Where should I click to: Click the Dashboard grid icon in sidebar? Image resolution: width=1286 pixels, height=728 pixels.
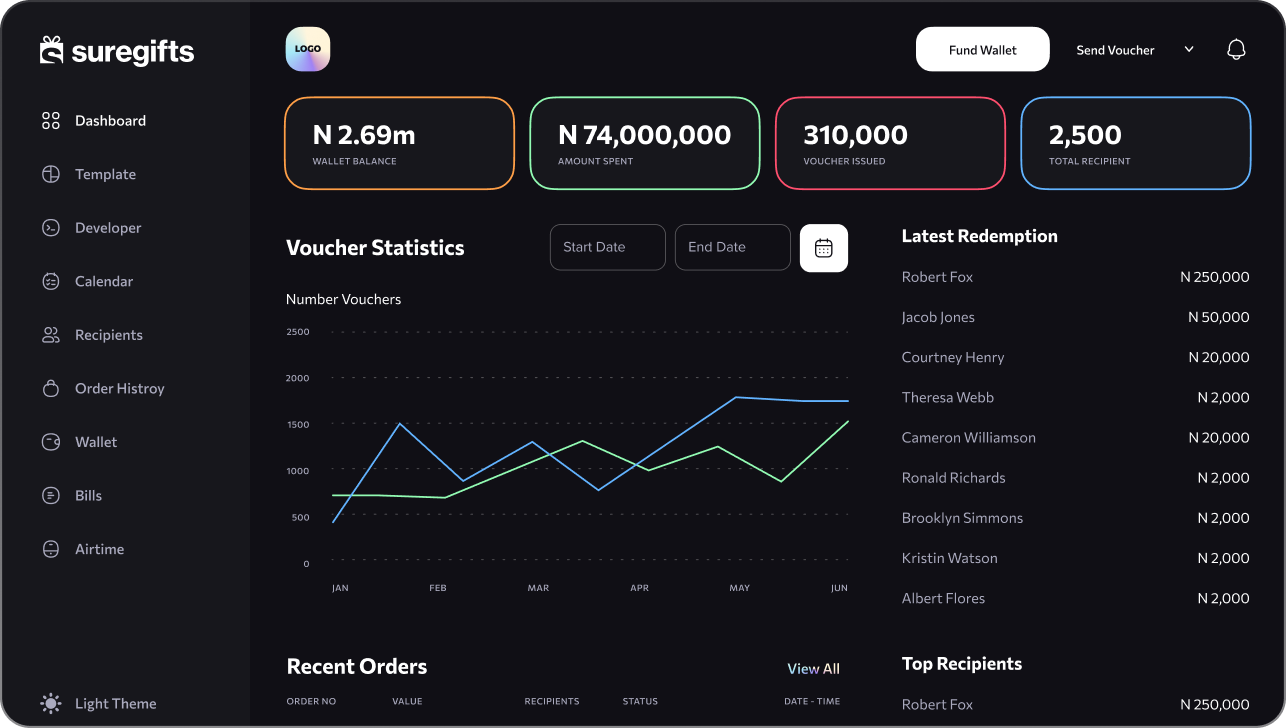[51, 121]
